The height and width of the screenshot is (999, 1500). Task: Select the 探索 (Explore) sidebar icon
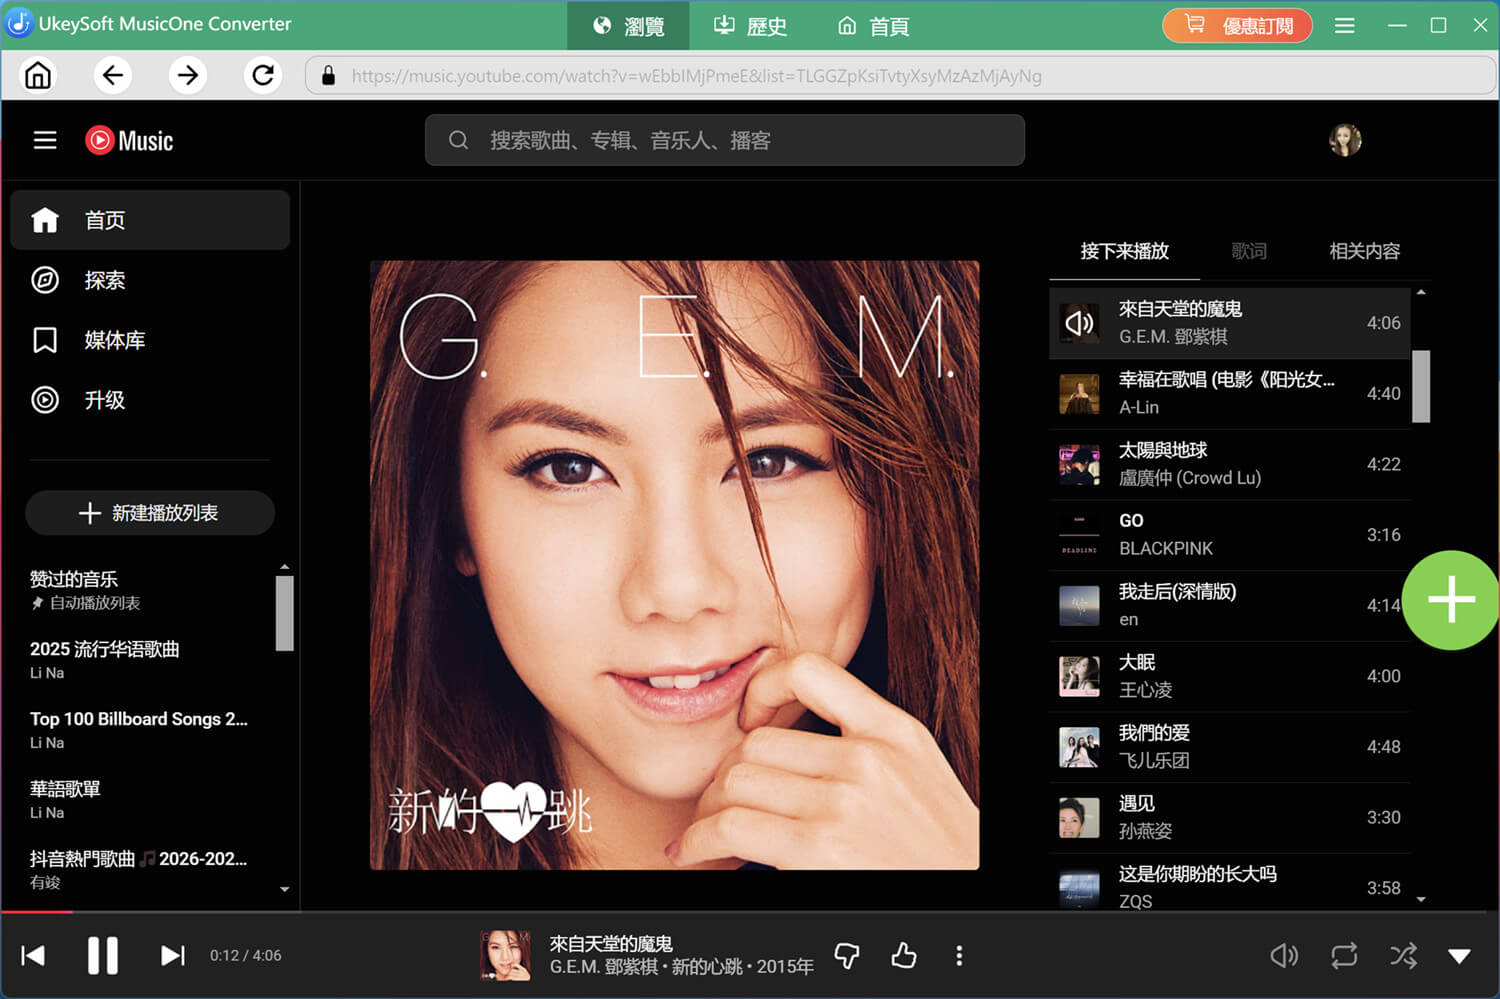click(x=45, y=280)
